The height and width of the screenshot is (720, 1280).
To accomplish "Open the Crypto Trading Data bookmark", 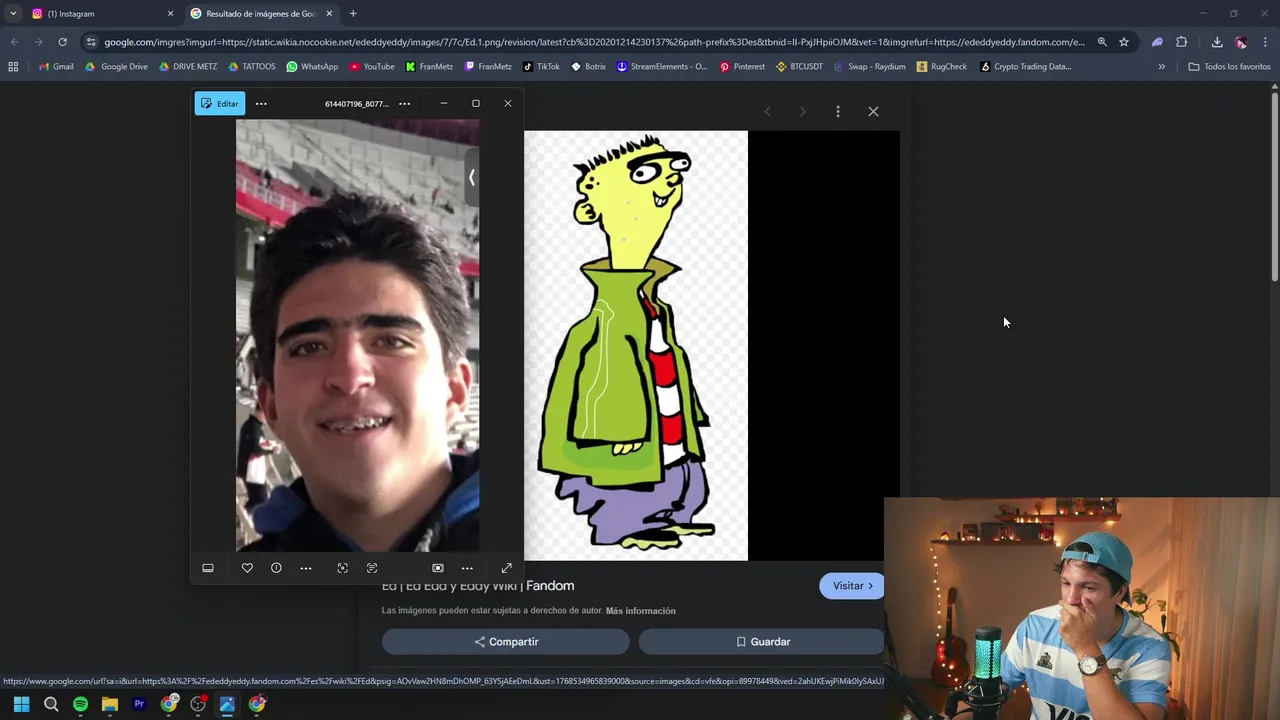I will [x=1025, y=67].
